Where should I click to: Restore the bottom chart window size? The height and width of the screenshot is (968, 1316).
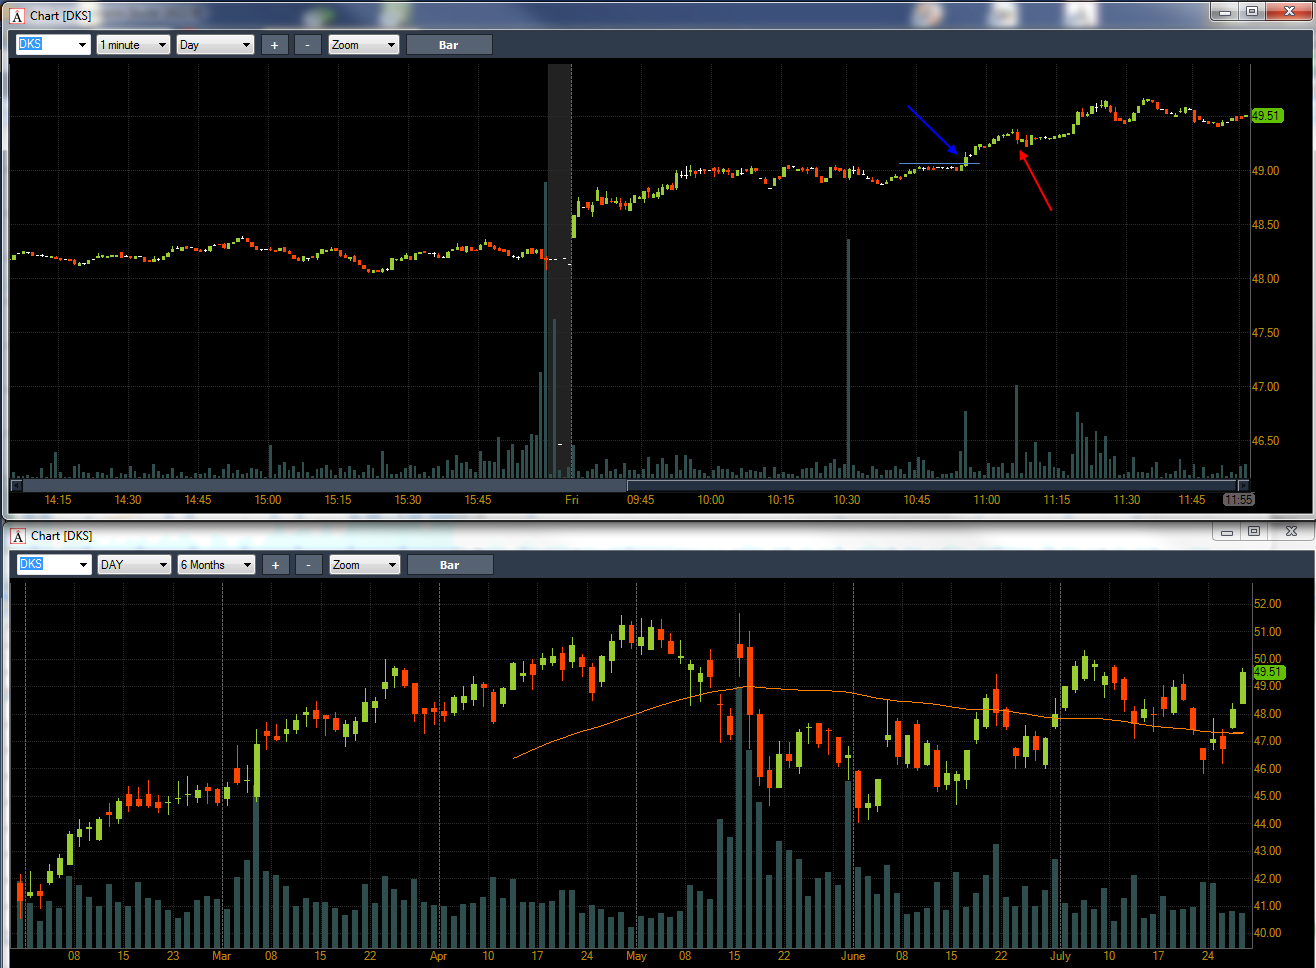click(x=1254, y=532)
